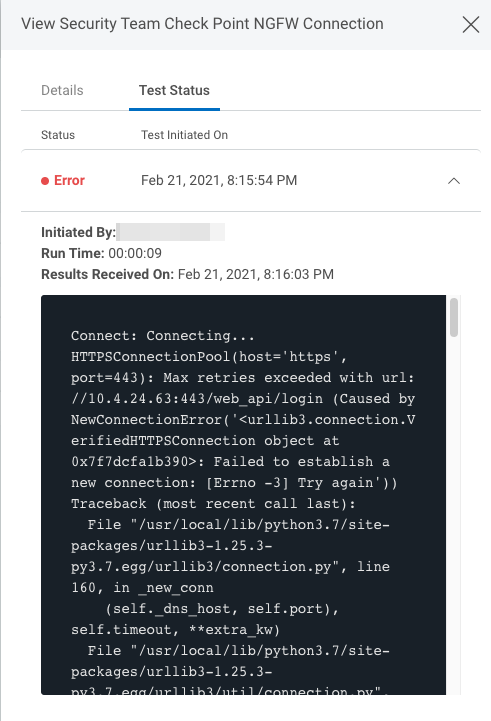
Task: Collapse the Error test result row
Action: 454,181
